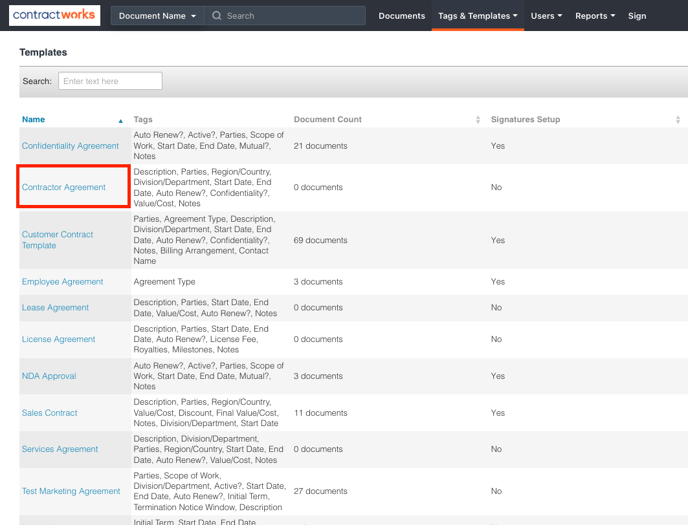The width and height of the screenshot is (688, 525).
Task: Click the ContractWorks logo
Action: pyautogui.click(x=54, y=15)
